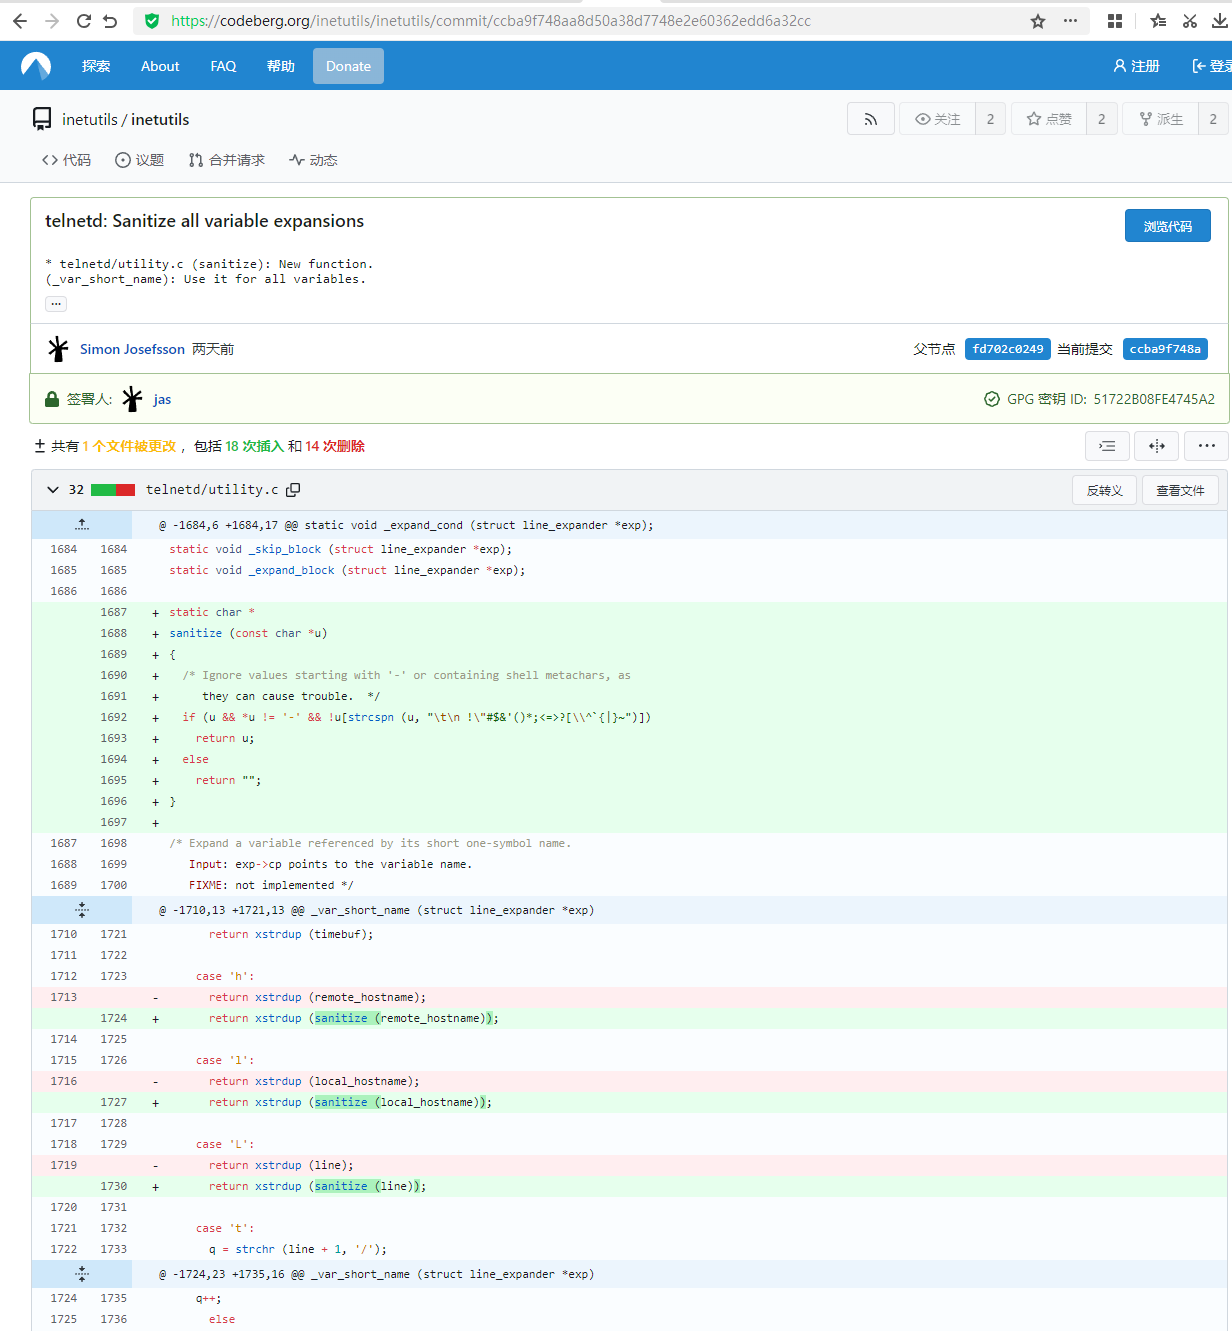Open the diff options ellipsis menu

(x=1206, y=446)
